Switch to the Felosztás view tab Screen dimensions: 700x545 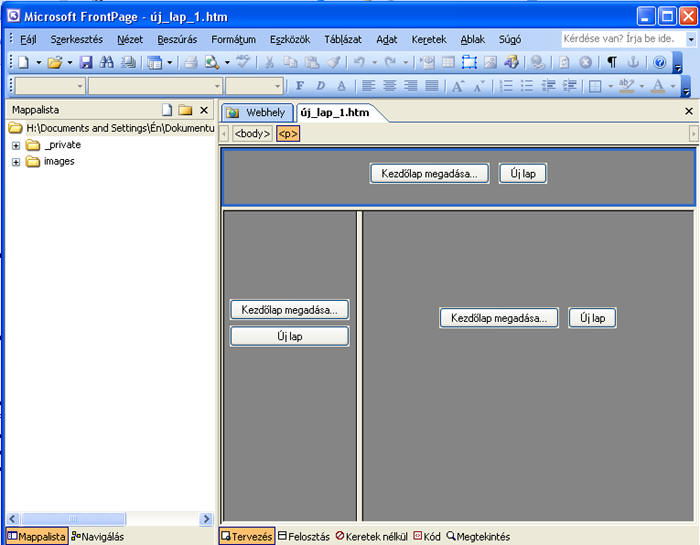[x=304, y=536]
